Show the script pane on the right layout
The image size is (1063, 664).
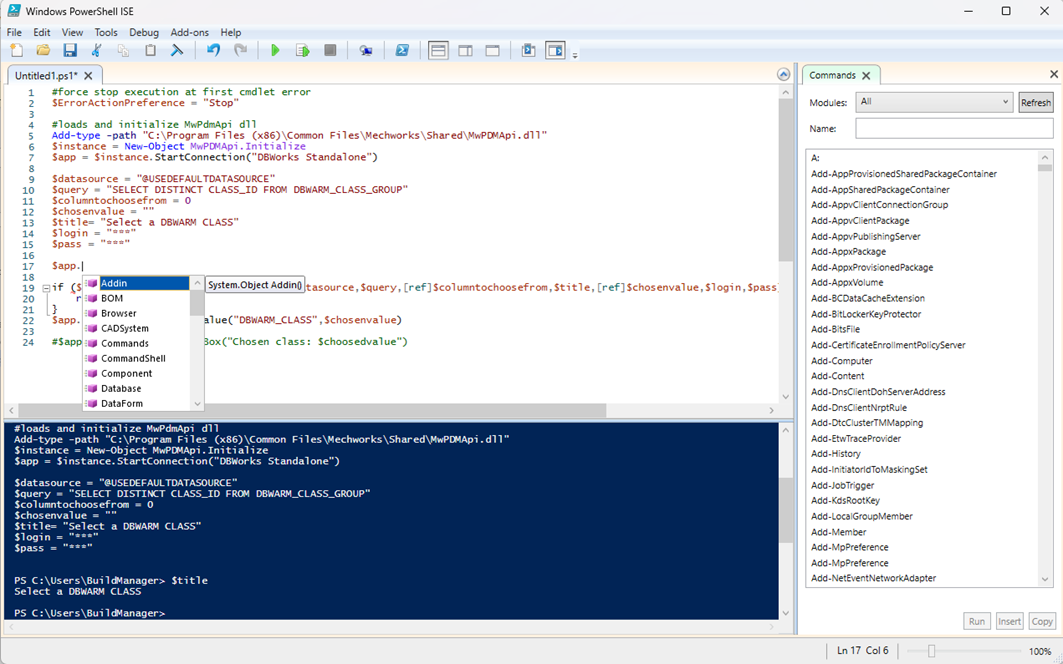[x=466, y=51]
